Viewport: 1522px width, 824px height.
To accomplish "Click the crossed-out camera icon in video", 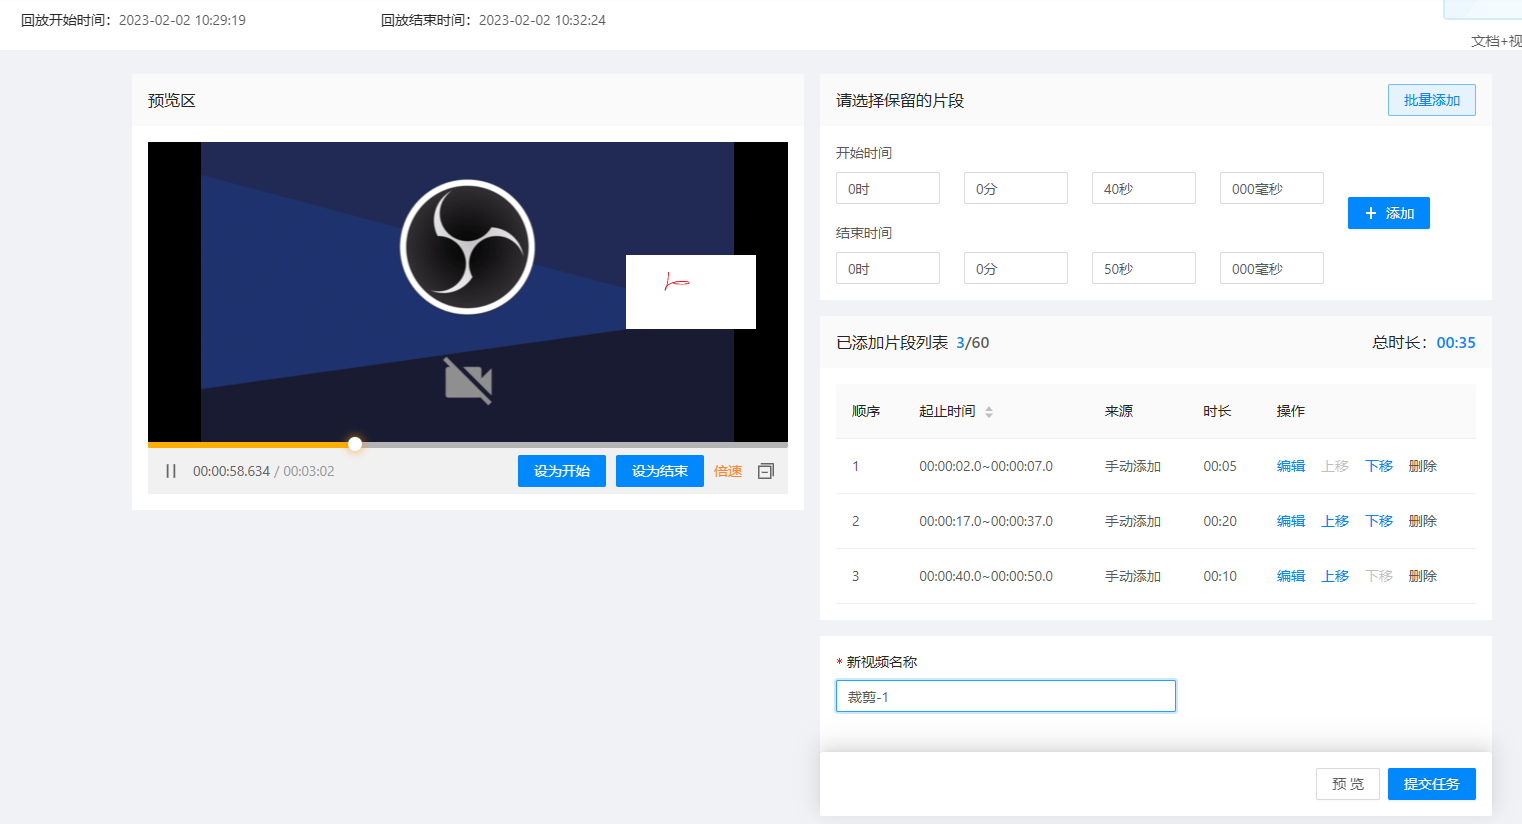I will 468,381.
